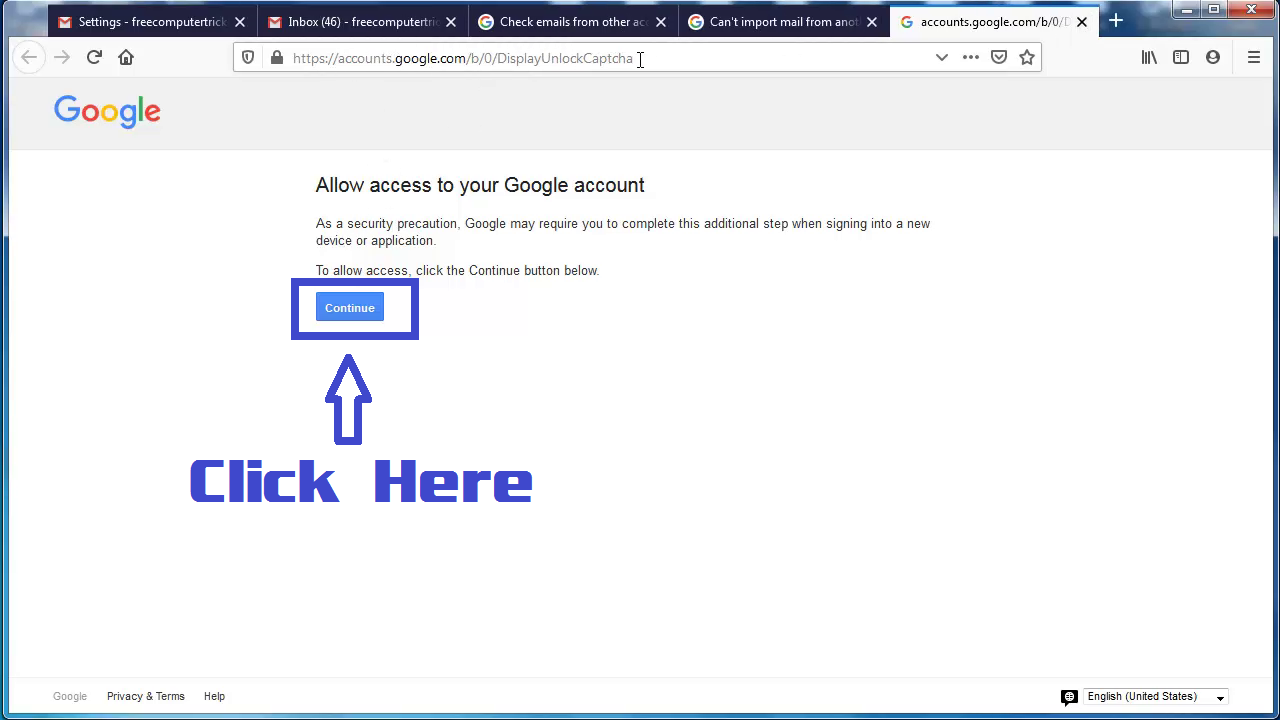This screenshot has height=720, width=1280.
Task: Open the Firefox hamburger menu
Action: 1253,58
